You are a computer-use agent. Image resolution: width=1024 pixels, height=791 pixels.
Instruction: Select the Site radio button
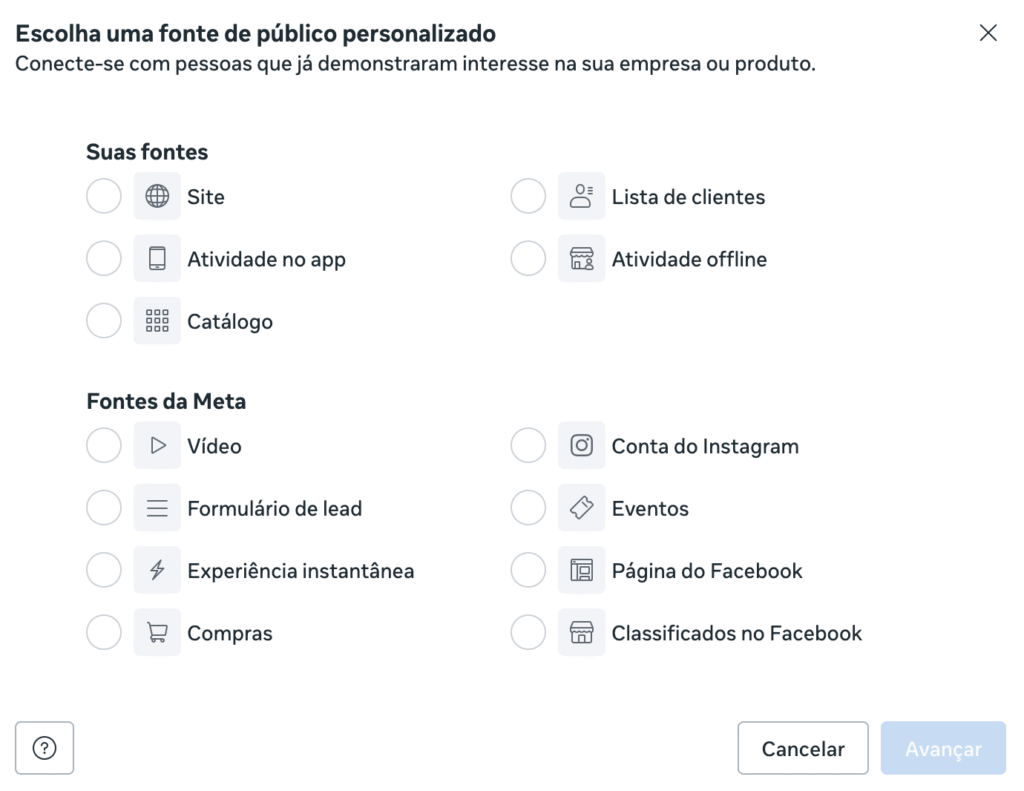pyautogui.click(x=104, y=197)
